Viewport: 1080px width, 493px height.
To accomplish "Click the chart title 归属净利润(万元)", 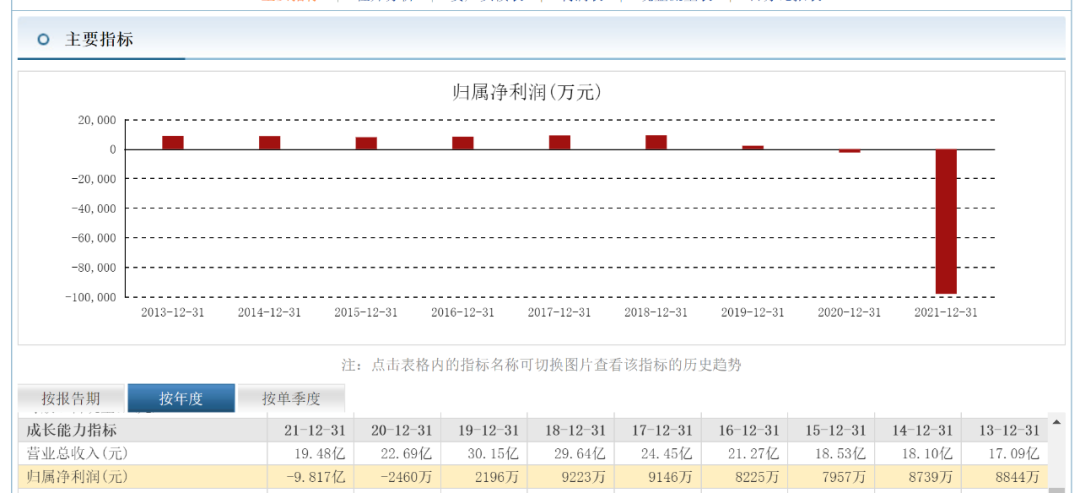I will tap(527, 92).
